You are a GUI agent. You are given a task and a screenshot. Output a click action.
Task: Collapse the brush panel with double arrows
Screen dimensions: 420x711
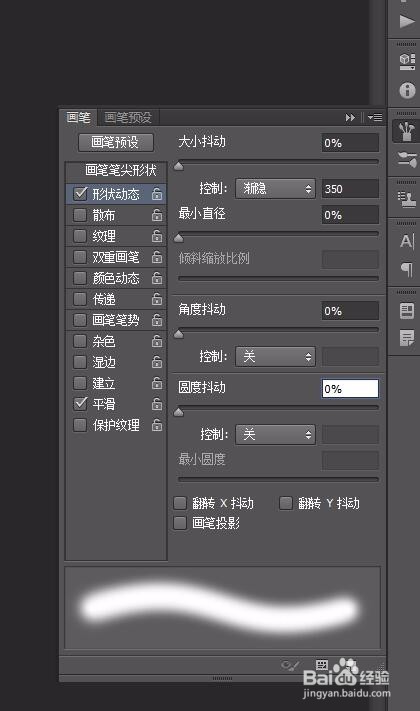click(x=350, y=117)
